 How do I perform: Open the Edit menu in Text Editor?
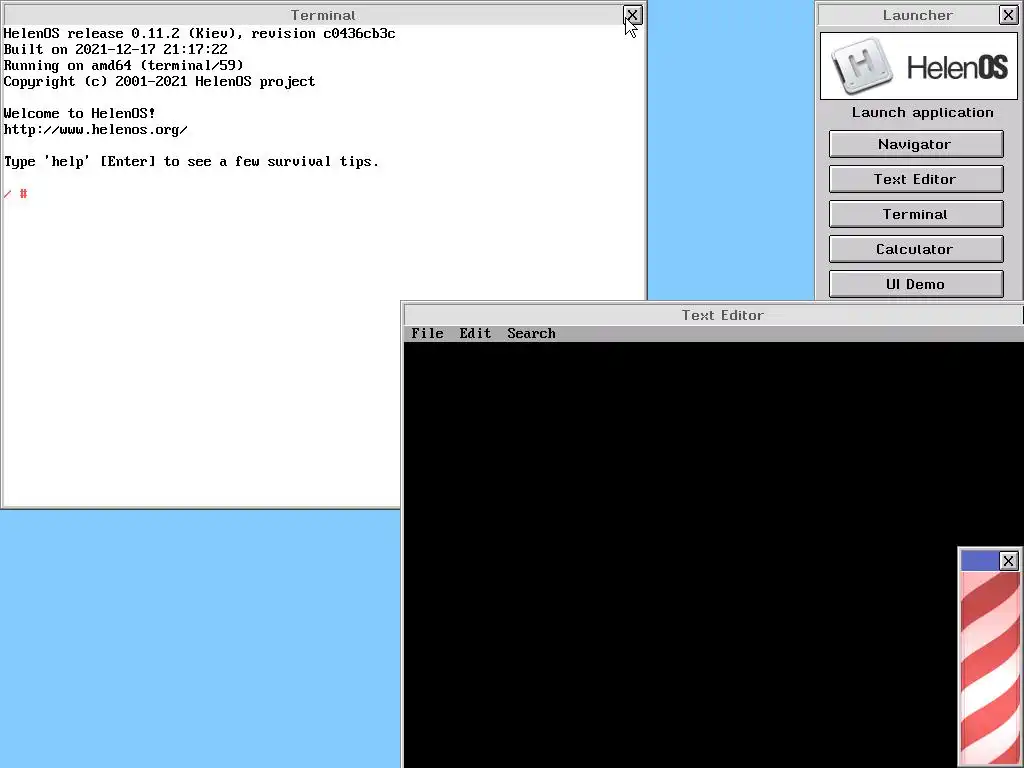[x=475, y=333]
